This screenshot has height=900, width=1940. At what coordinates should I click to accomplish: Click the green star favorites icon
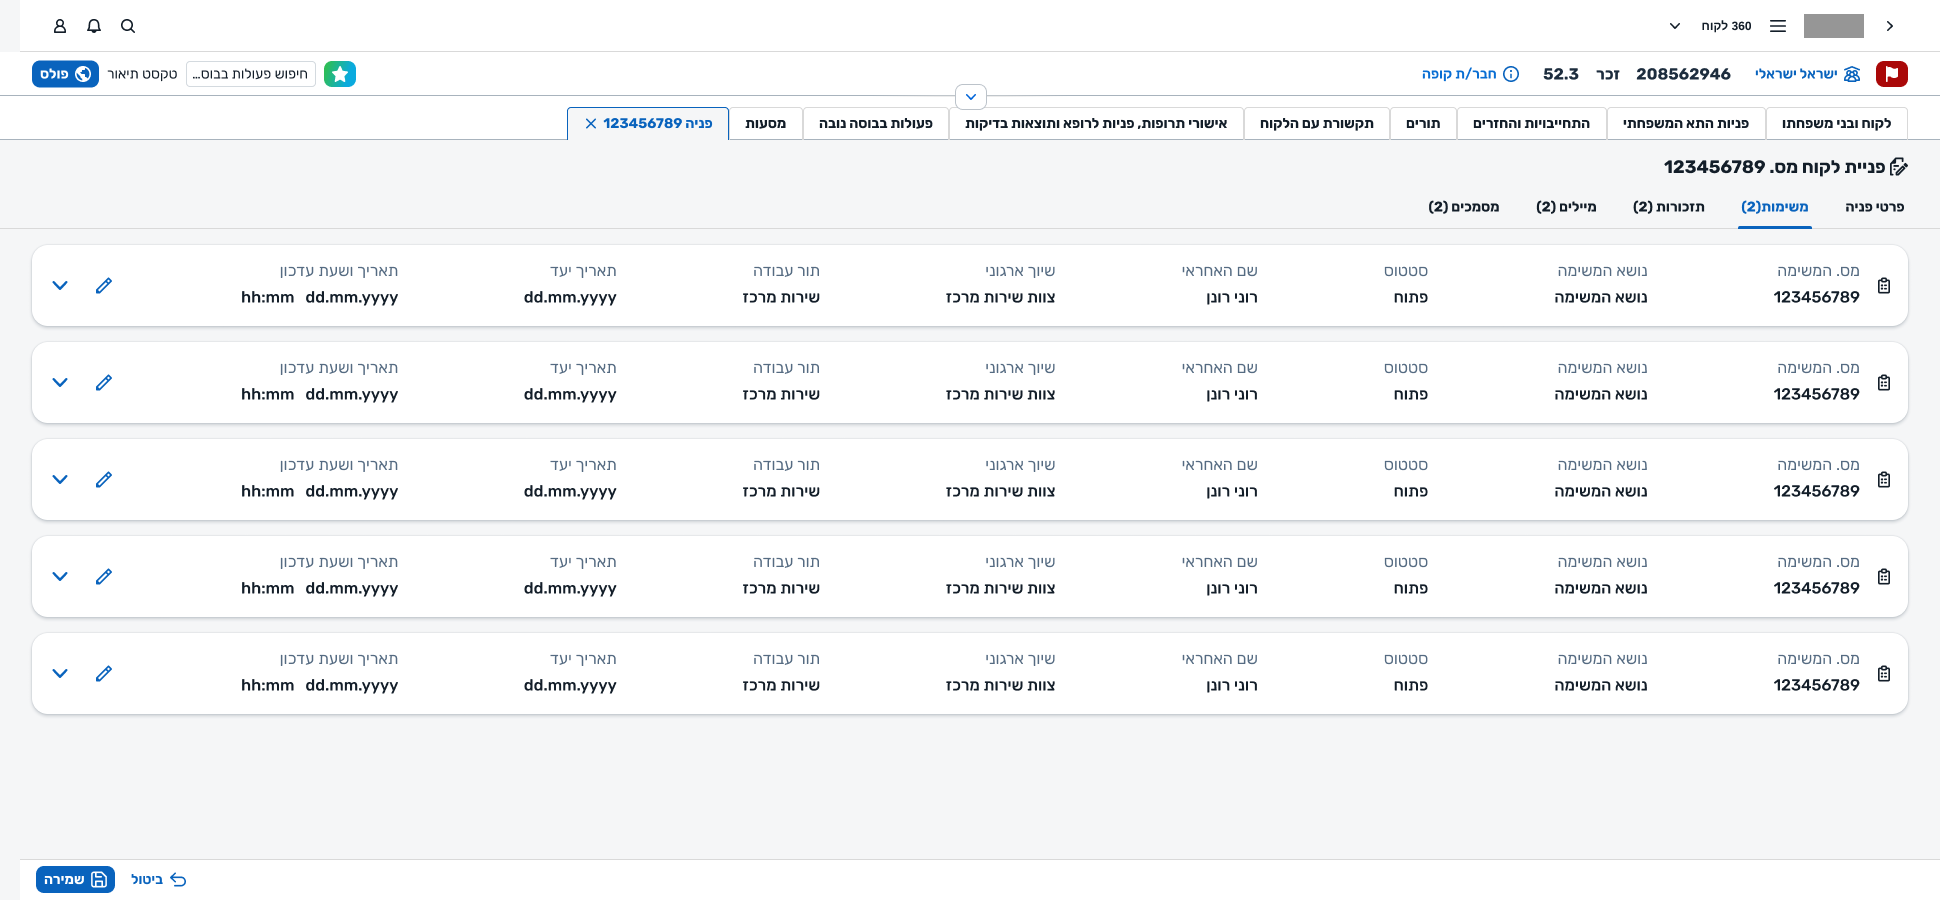click(340, 74)
